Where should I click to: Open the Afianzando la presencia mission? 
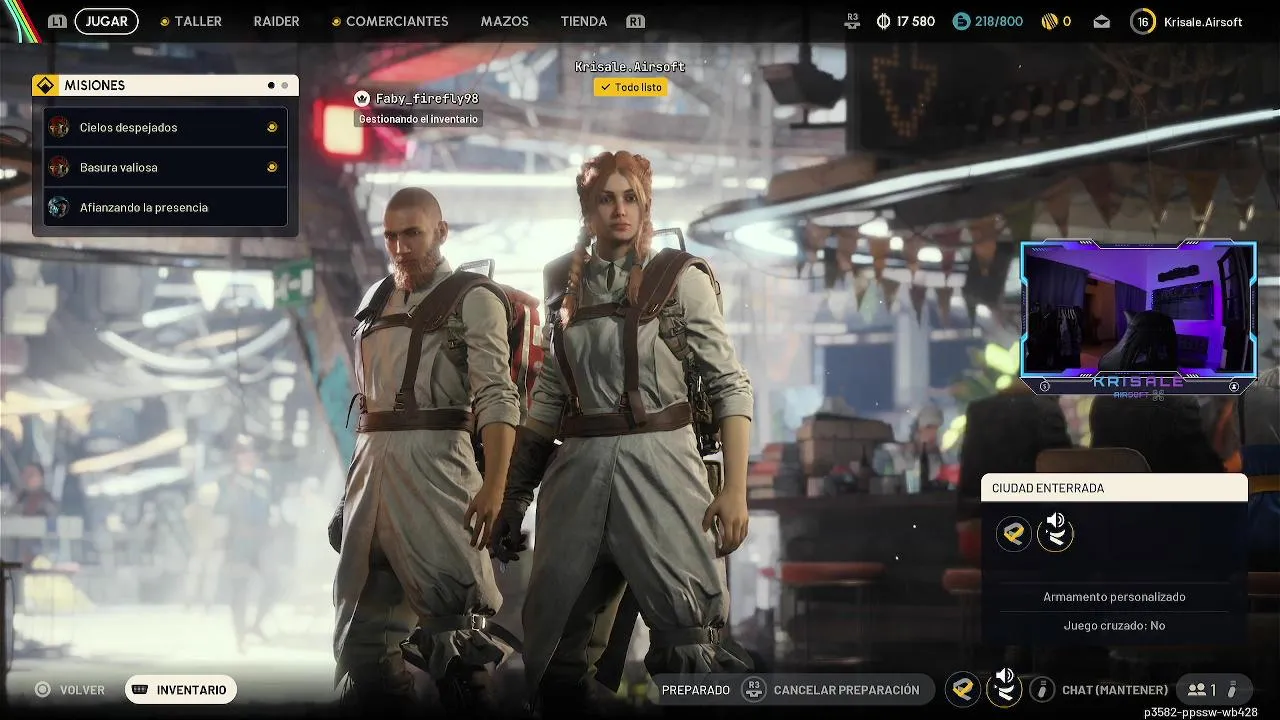pos(166,207)
